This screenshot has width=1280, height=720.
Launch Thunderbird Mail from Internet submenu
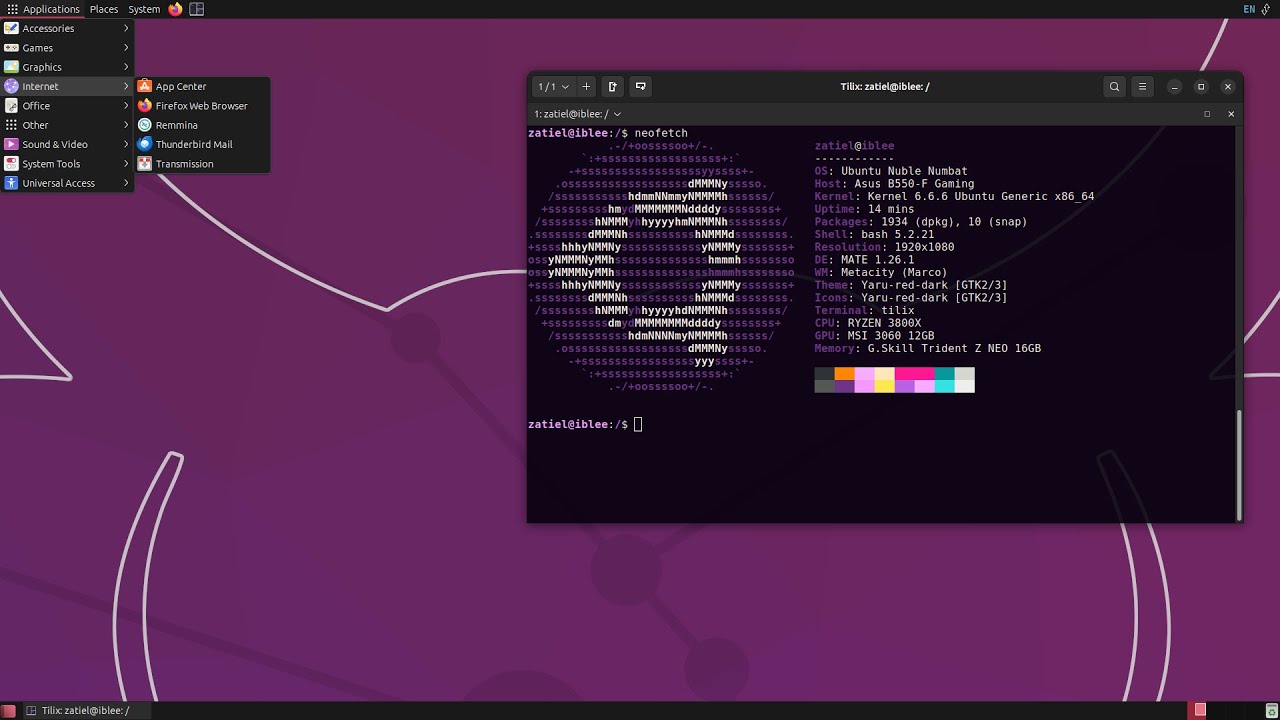coord(202,144)
